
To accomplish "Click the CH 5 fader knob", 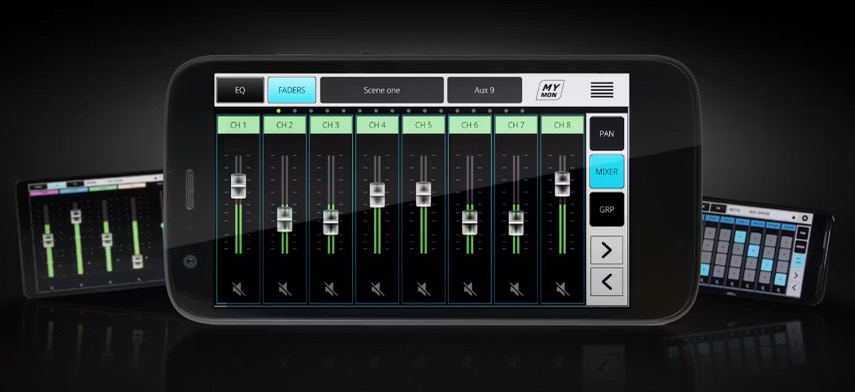I will [x=423, y=194].
